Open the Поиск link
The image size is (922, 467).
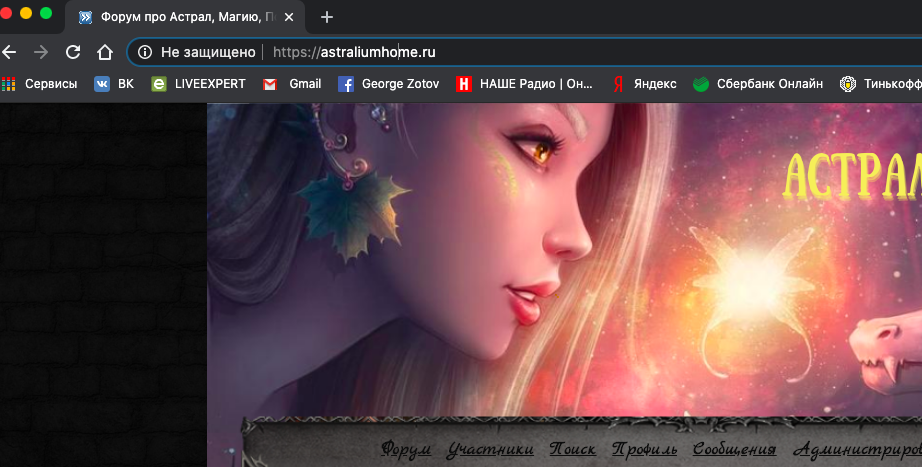tap(573, 450)
